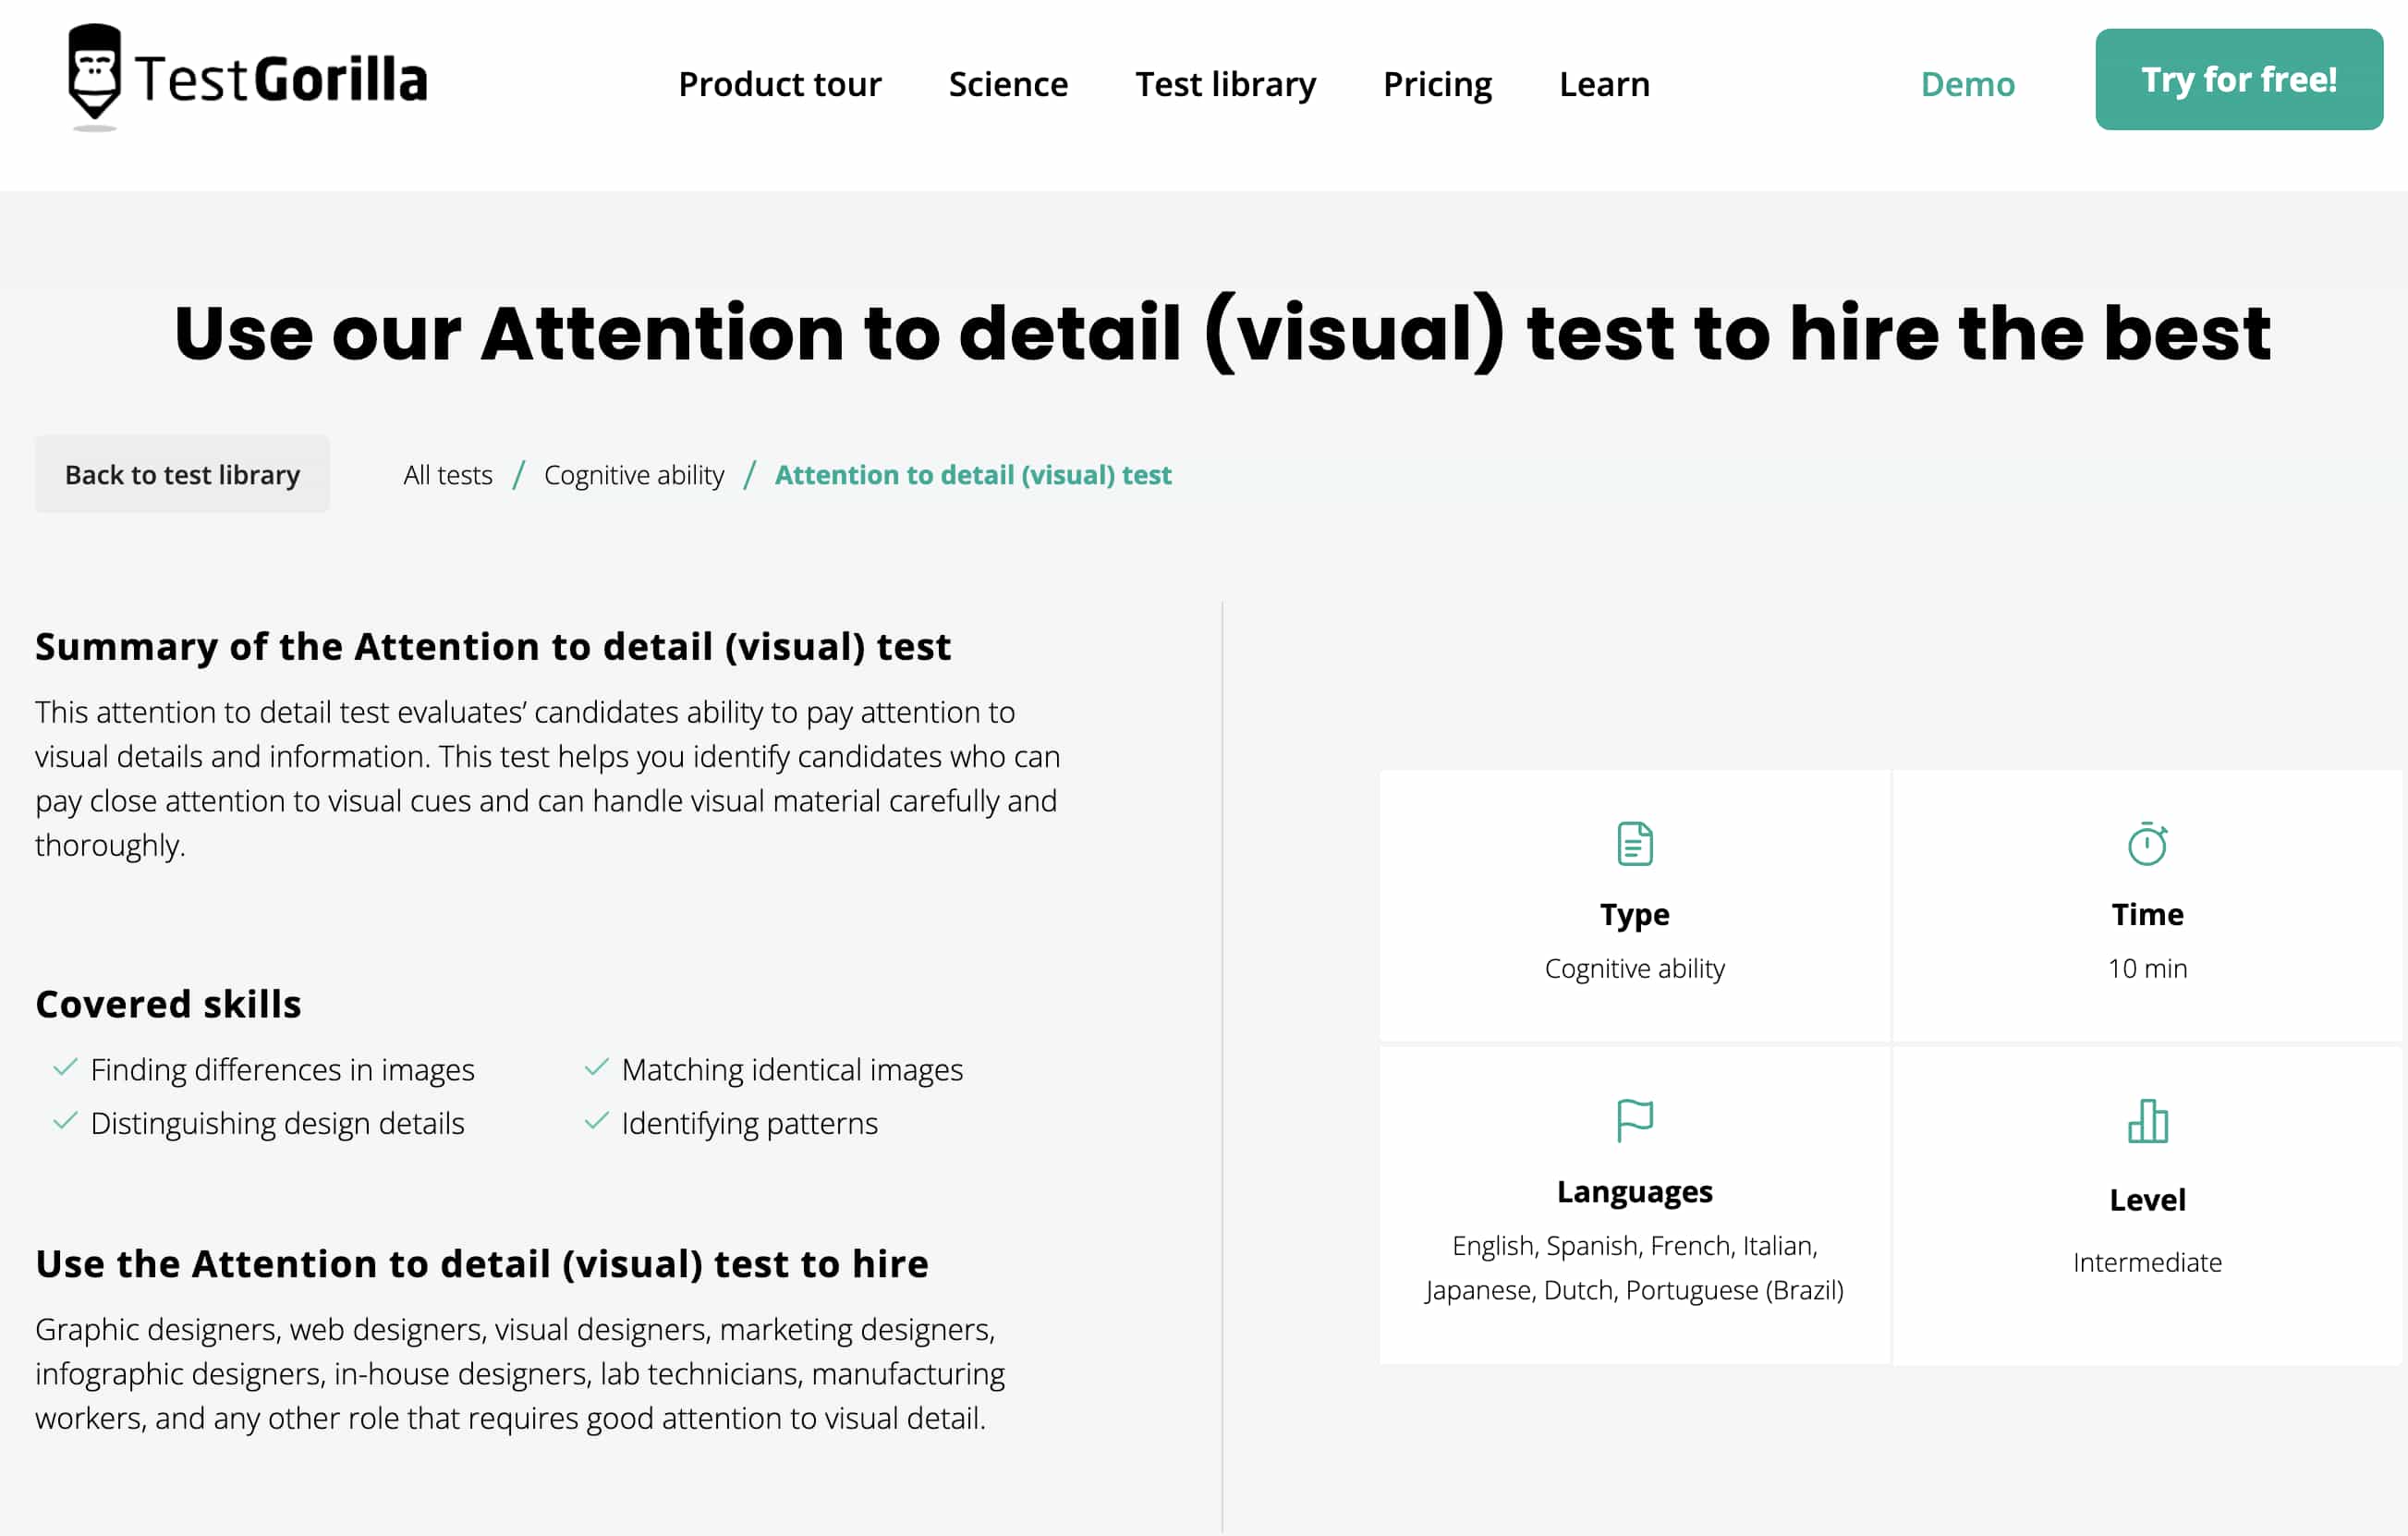Select Cognitive ability breadcrumb link
Image resolution: width=2408 pixels, height=1536 pixels.
pos(633,475)
